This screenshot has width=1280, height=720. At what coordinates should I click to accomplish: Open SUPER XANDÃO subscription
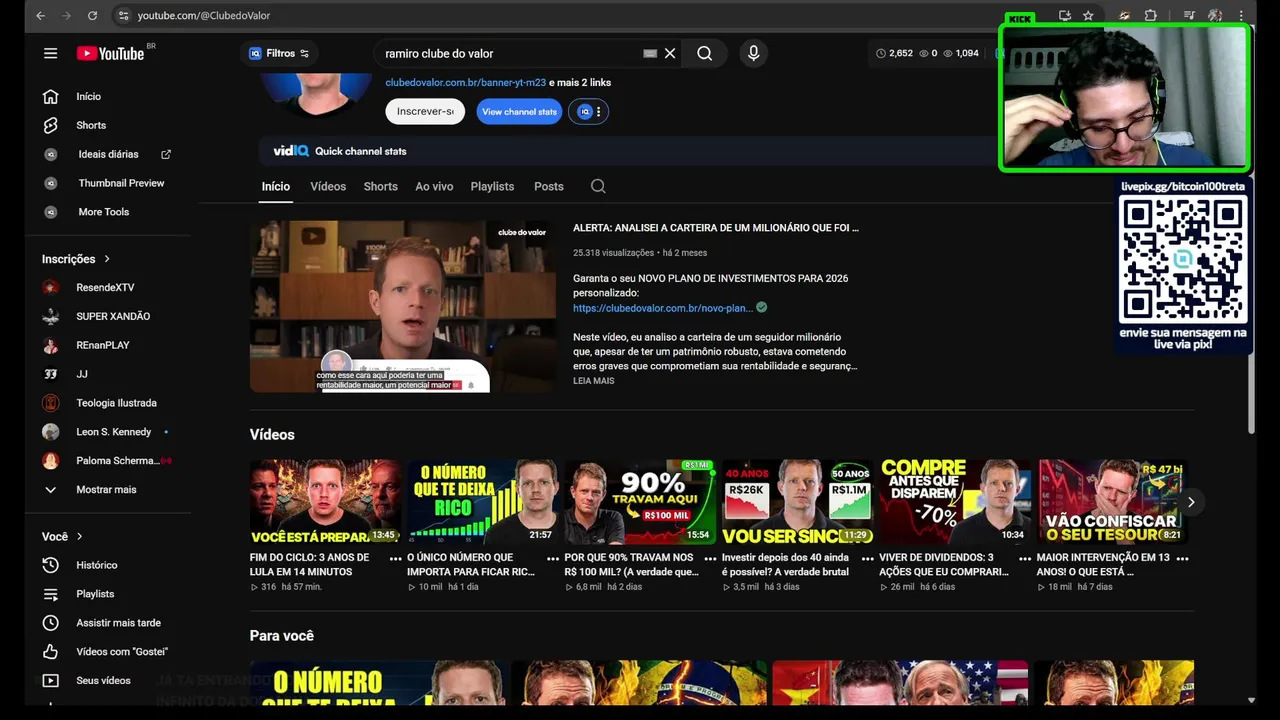(x=115, y=316)
